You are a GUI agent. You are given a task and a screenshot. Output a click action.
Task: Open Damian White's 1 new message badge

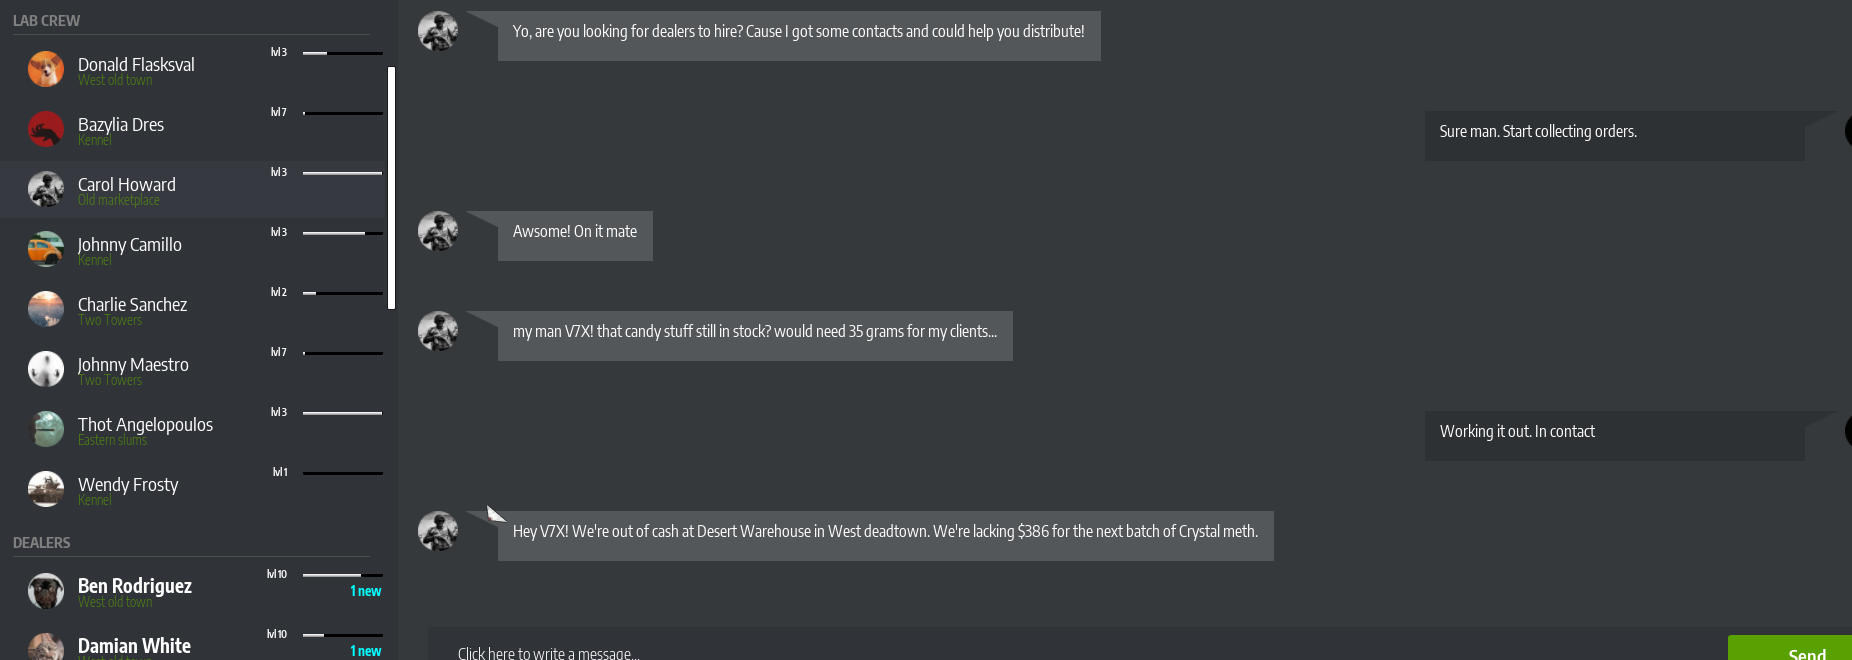(366, 651)
